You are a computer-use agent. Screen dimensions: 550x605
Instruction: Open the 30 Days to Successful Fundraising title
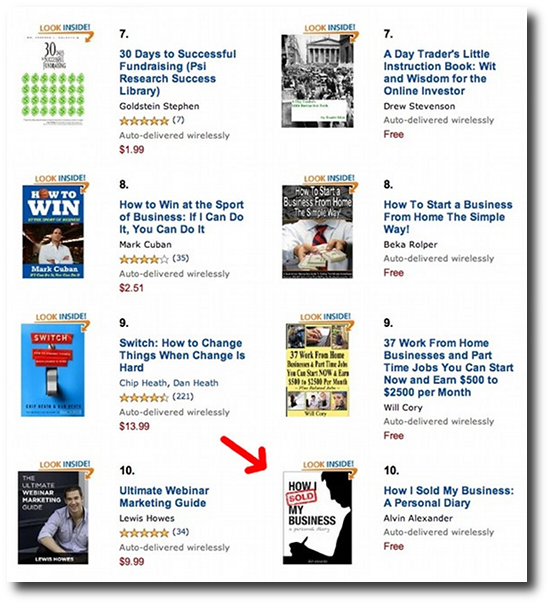click(178, 72)
